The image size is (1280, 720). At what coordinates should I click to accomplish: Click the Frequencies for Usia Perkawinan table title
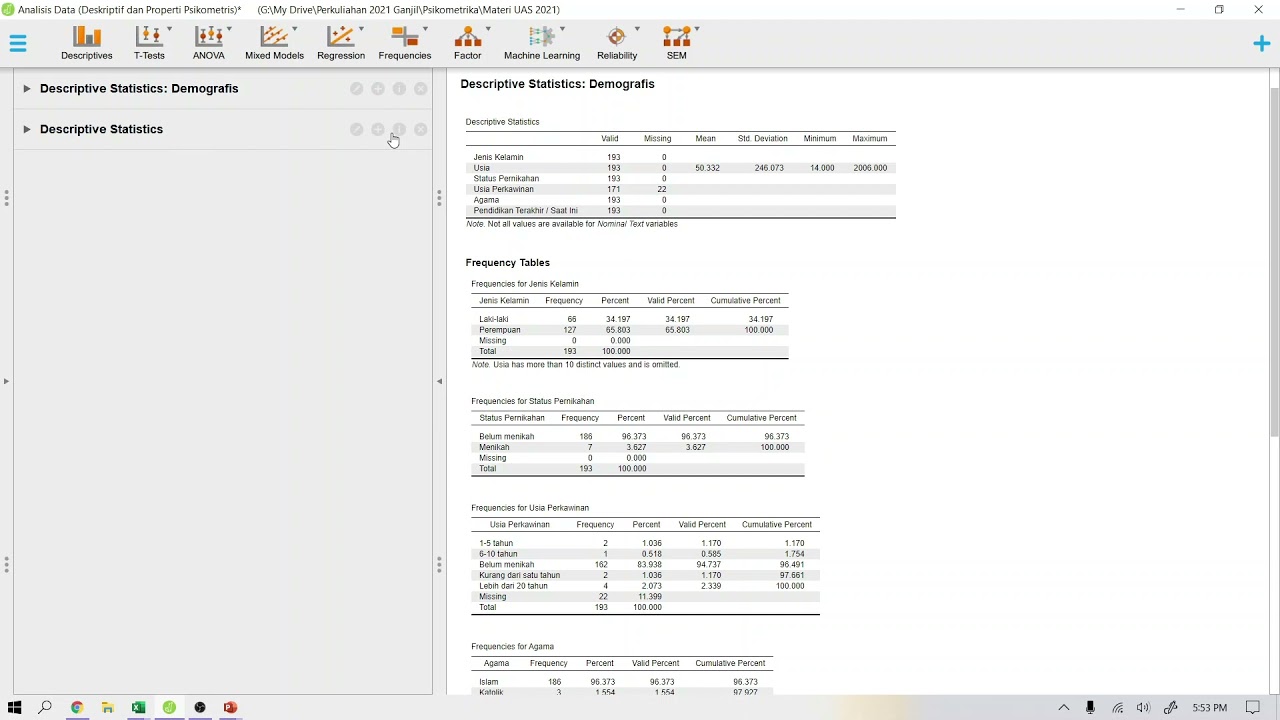(x=530, y=508)
